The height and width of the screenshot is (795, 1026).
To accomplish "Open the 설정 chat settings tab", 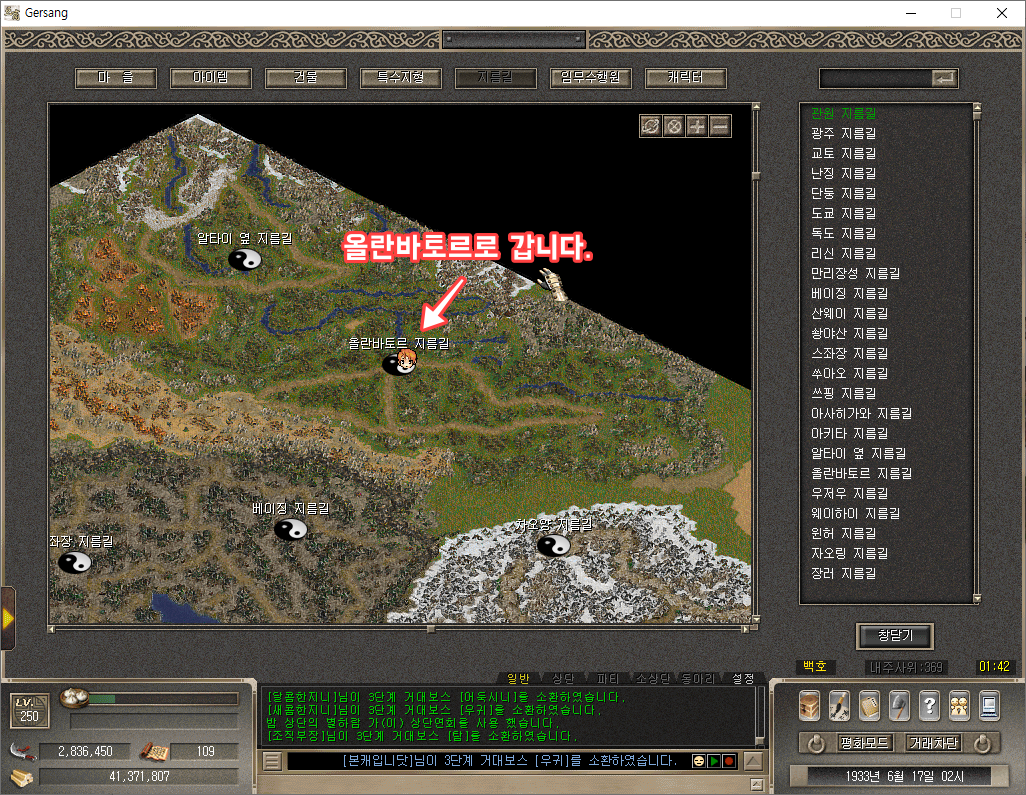I will click(743, 679).
